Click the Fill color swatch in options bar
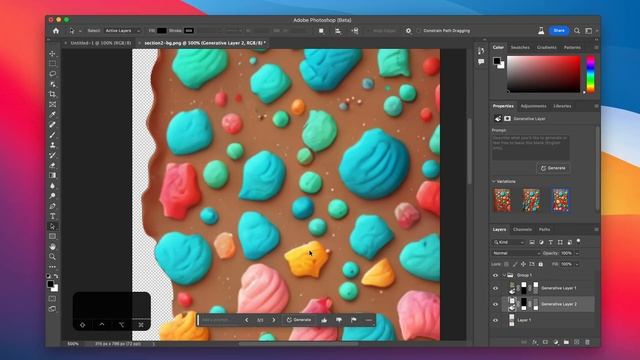This screenshot has width=640, height=360. [x=162, y=31]
